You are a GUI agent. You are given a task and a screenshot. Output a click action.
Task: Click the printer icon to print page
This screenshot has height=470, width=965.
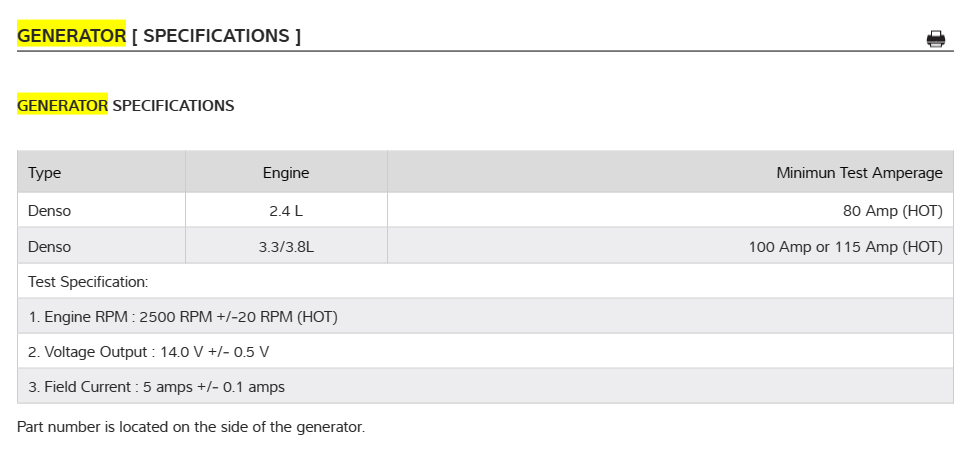point(936,39)
